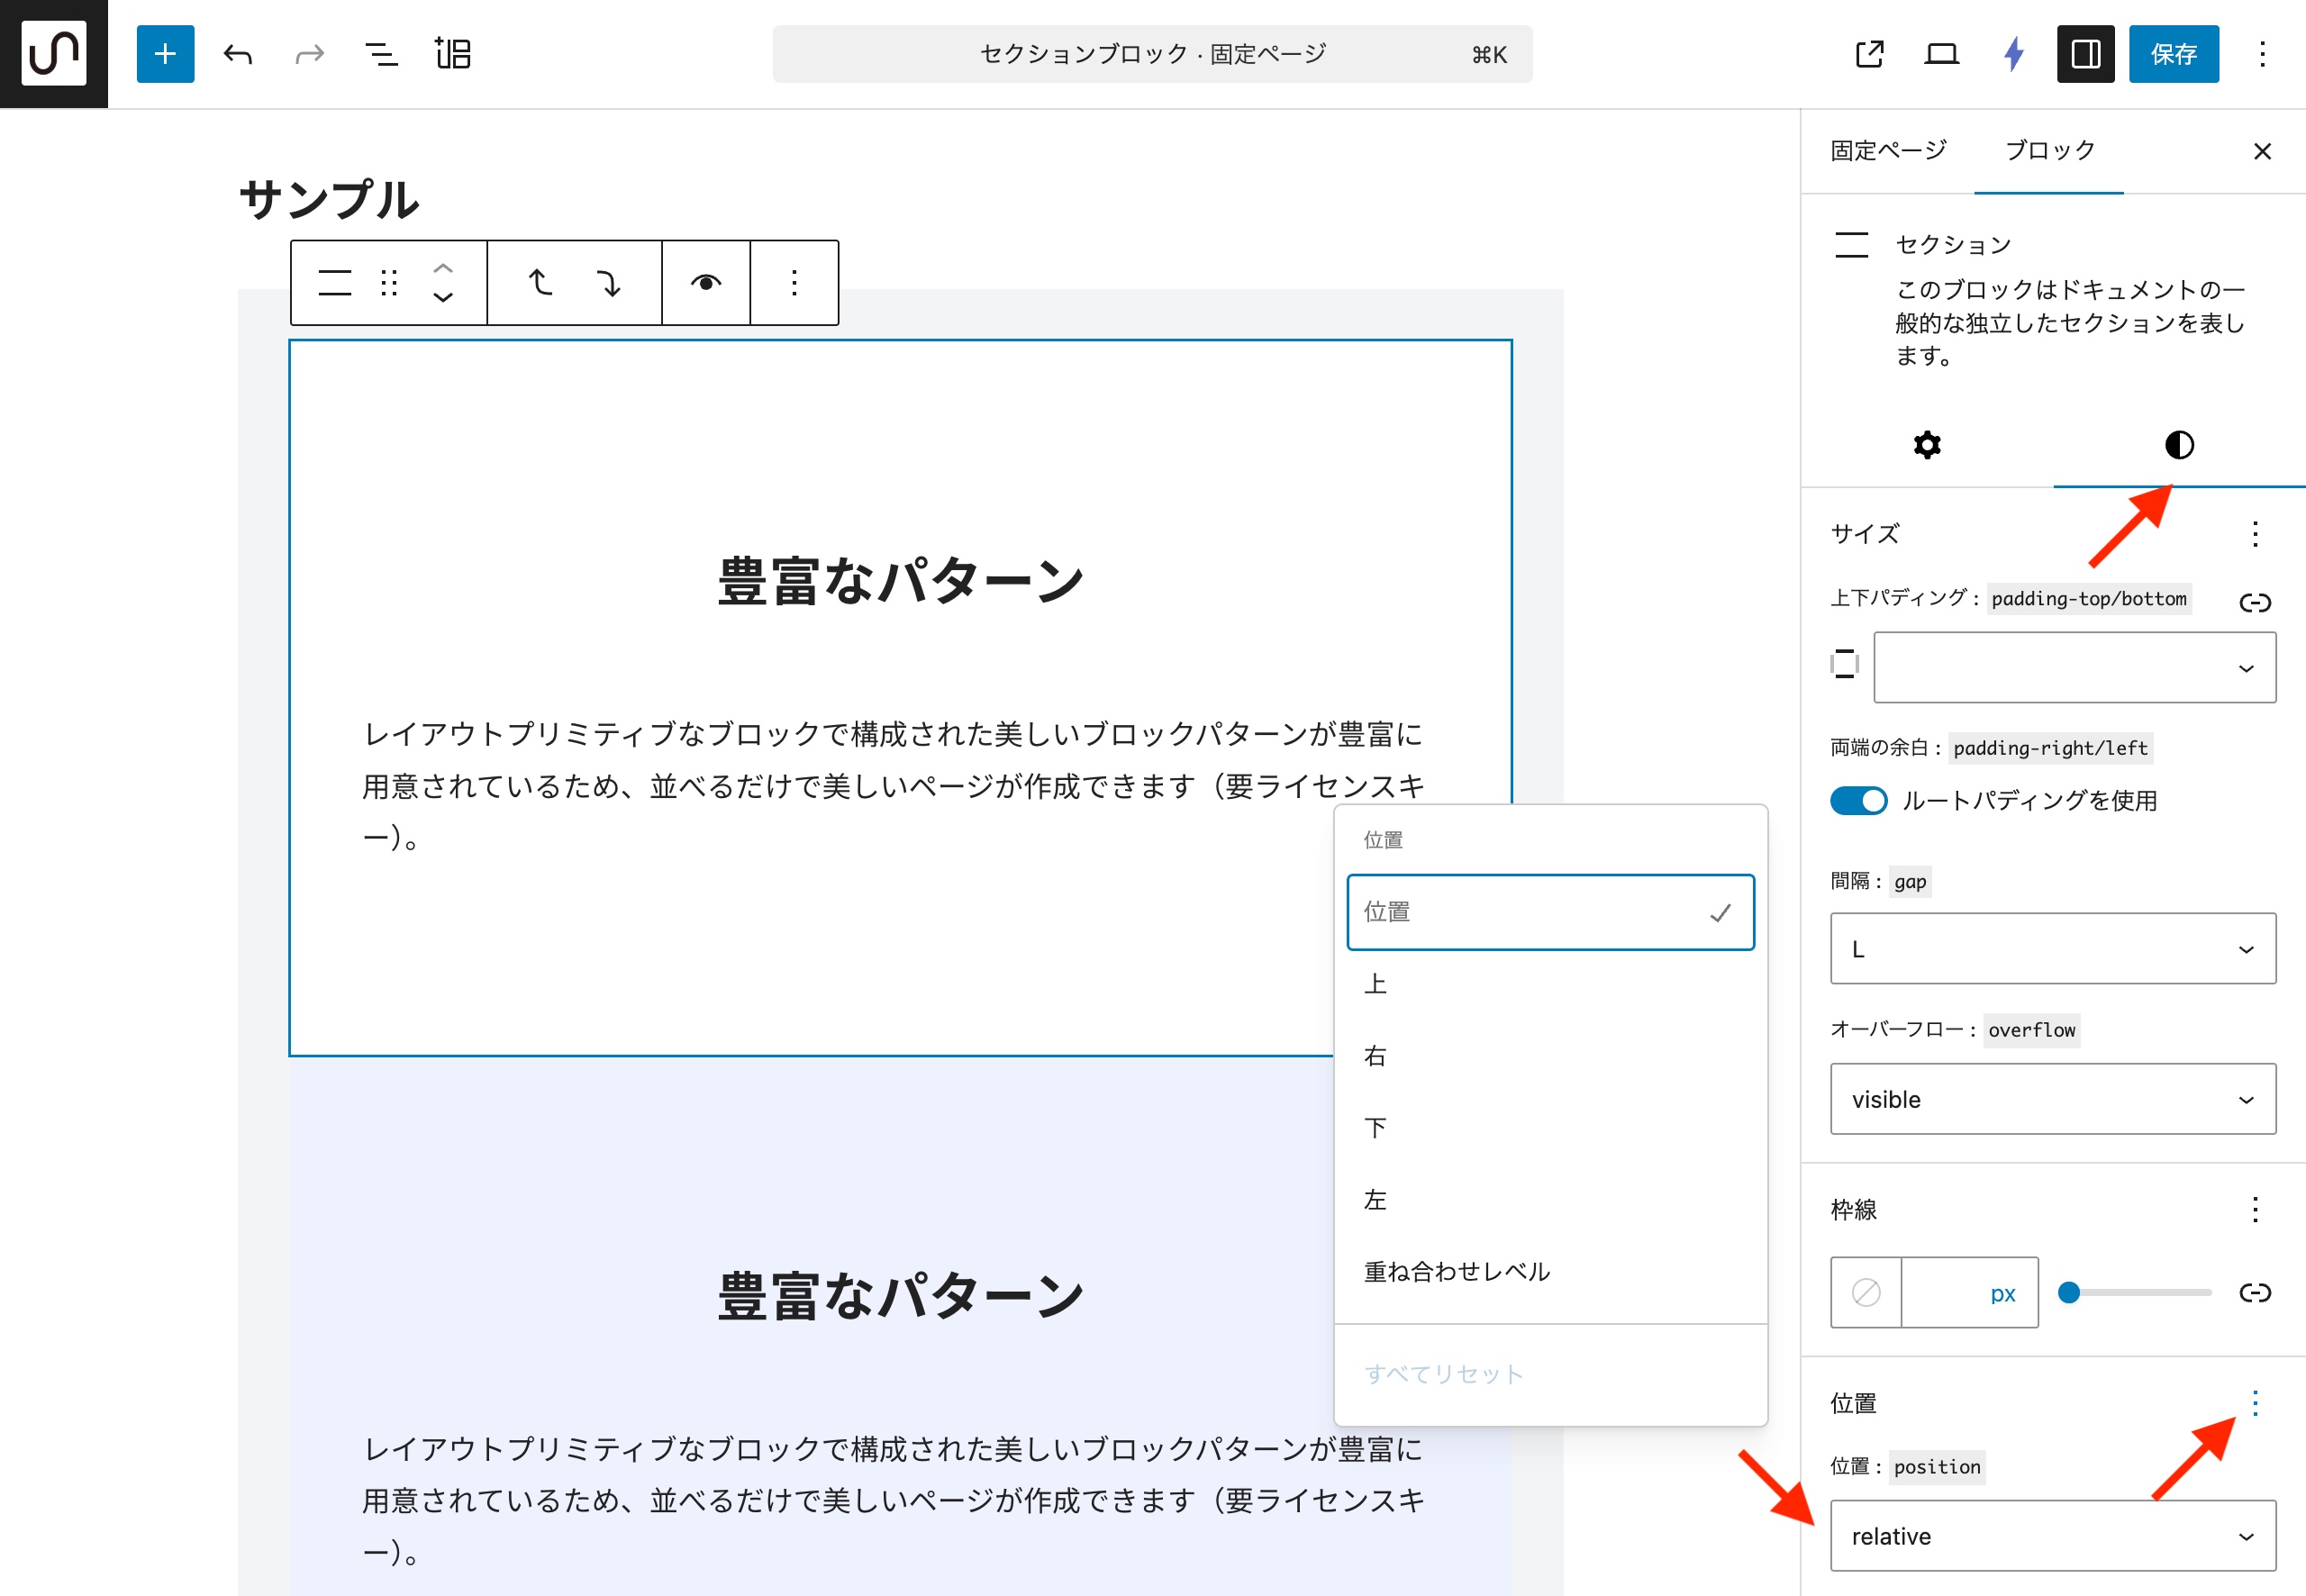Viewport: 2306px width, 1596px height.
Task: Open the document overview list view icon
Action: point(381,54)
